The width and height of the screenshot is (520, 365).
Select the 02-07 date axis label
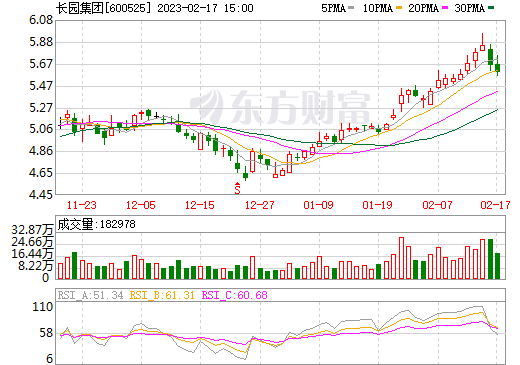point(437,205)
